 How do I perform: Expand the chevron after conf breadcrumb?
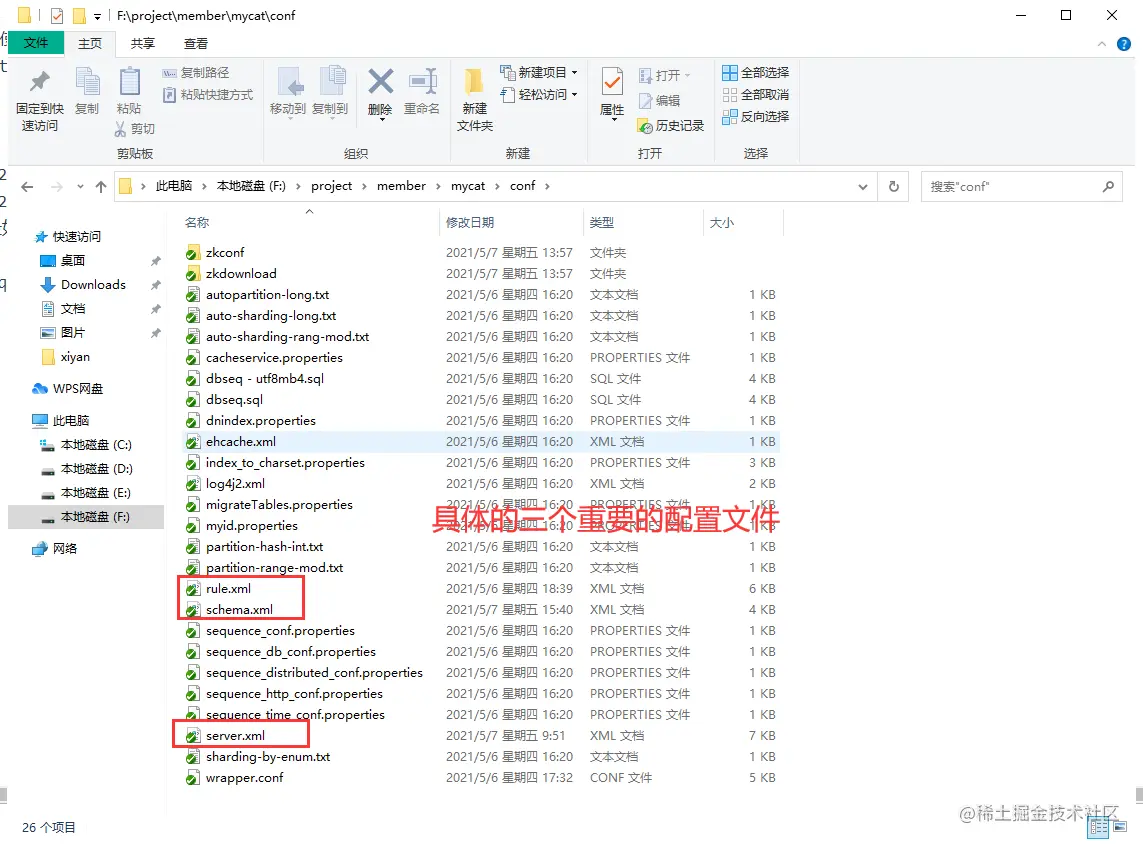click(x=547, y=187)
